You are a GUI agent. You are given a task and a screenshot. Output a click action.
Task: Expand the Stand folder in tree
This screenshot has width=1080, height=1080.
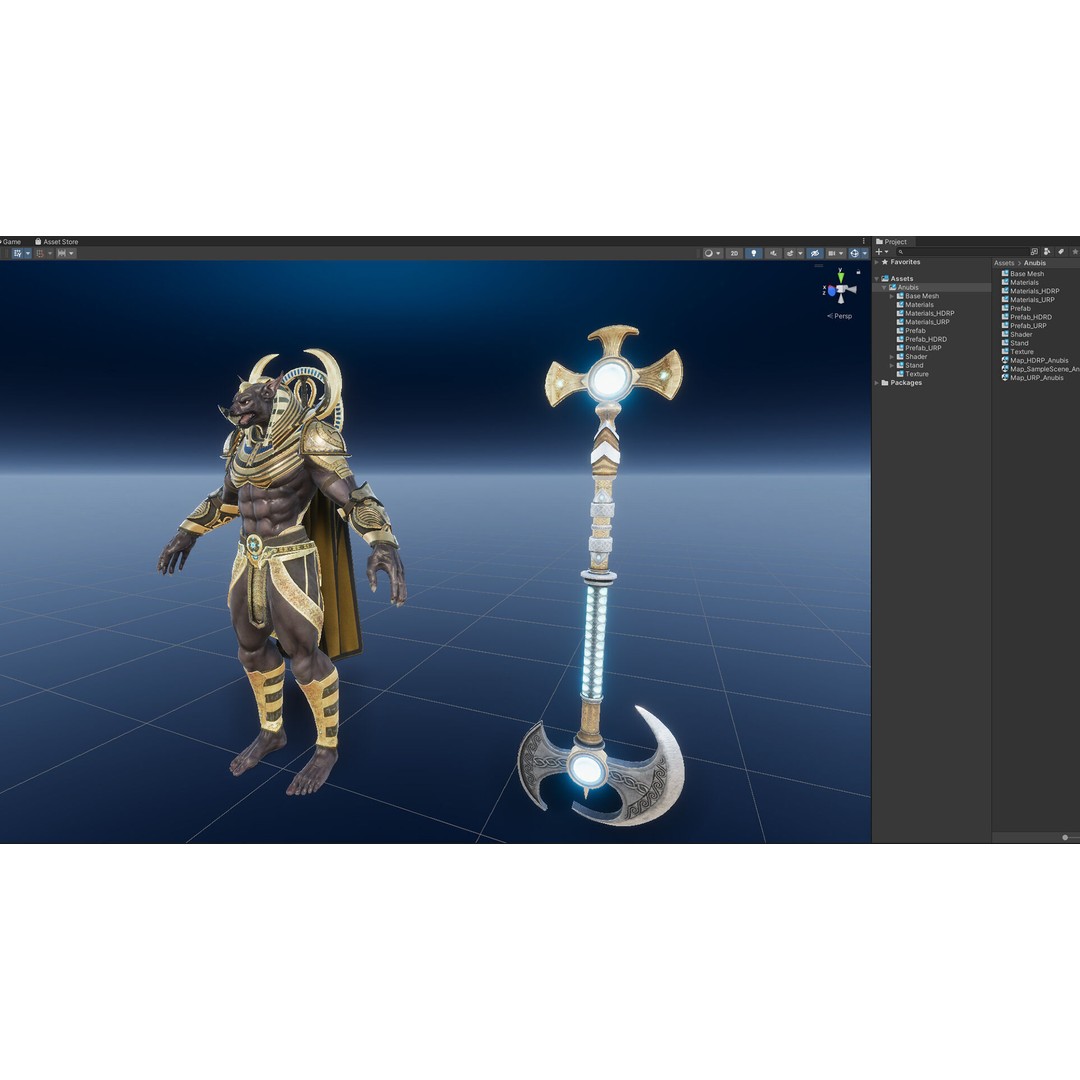[892, 366]
